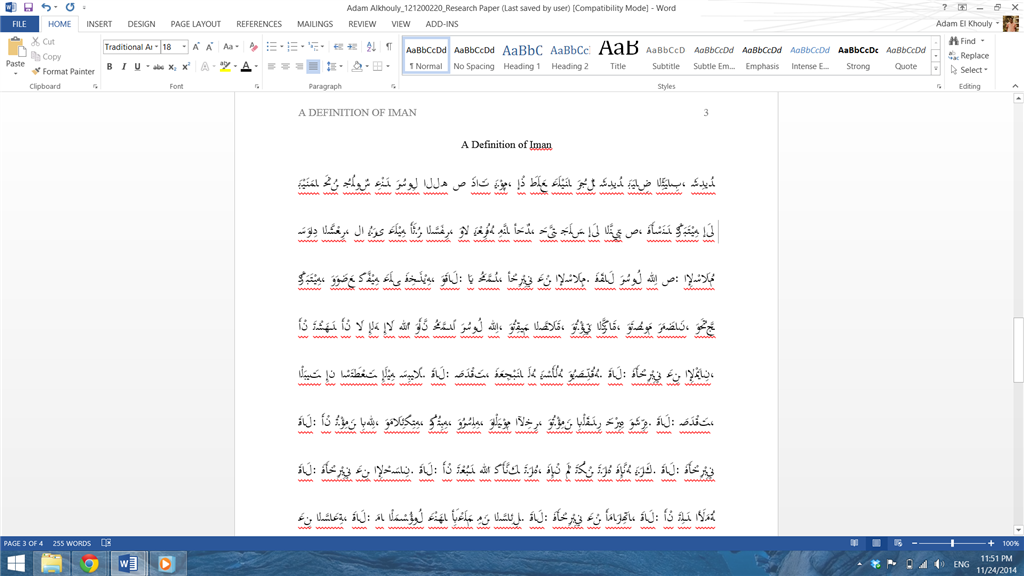The image size is (1024, 576).
Task: Apply bullet list formatting
Action: pyautogui.click(x=272, y=46)
